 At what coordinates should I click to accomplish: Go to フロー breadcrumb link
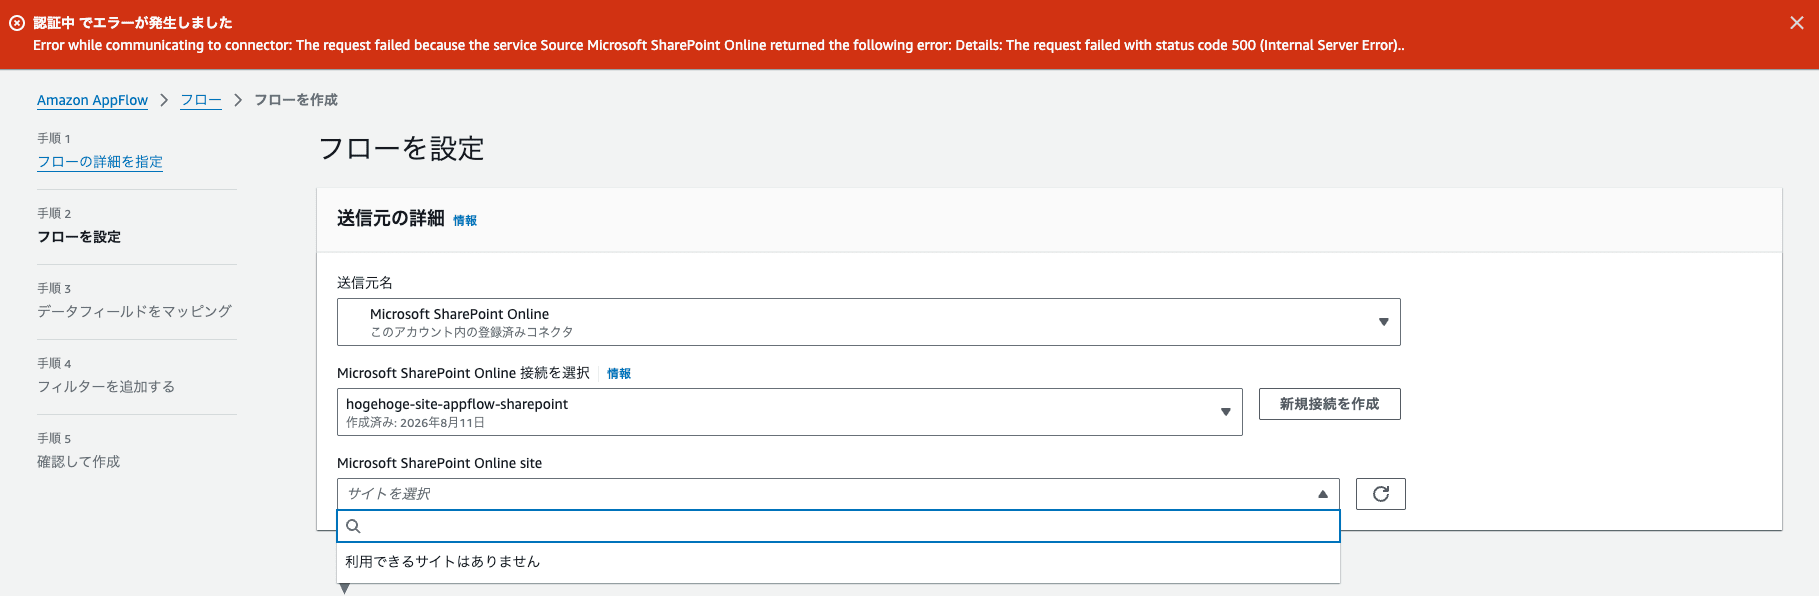201,100
